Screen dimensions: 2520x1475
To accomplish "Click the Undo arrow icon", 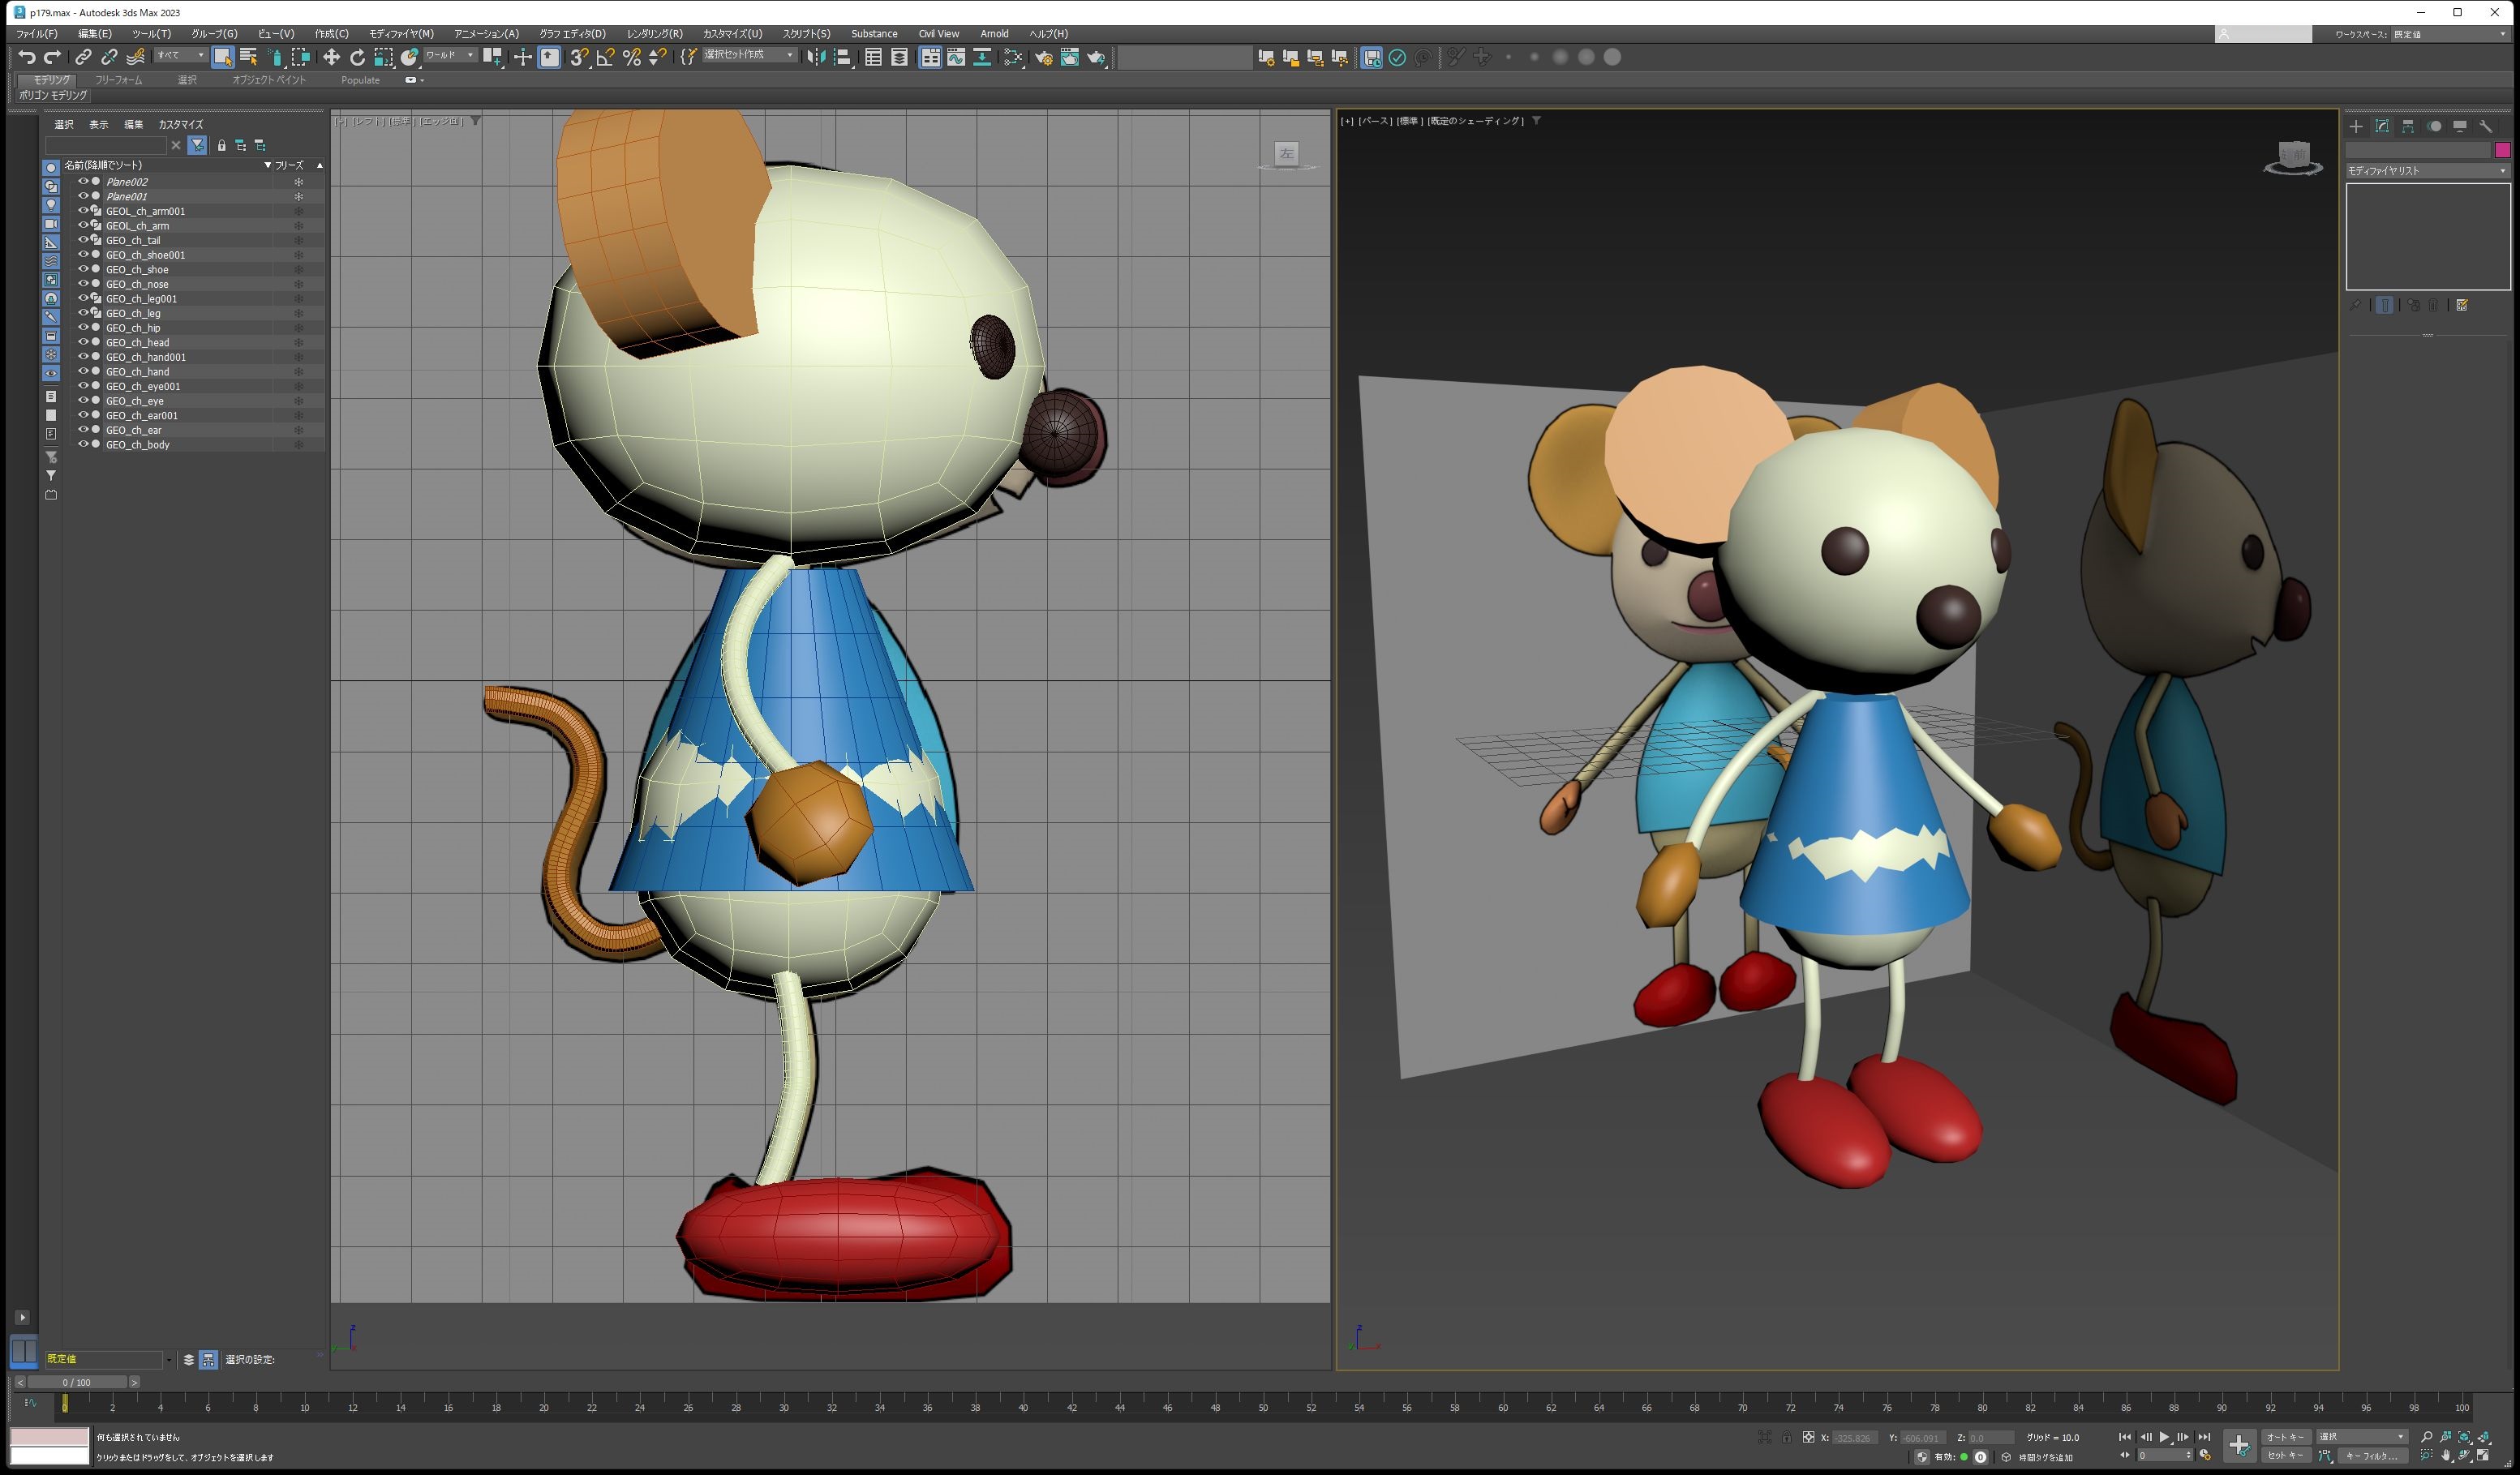I will (x=27, y=58).
